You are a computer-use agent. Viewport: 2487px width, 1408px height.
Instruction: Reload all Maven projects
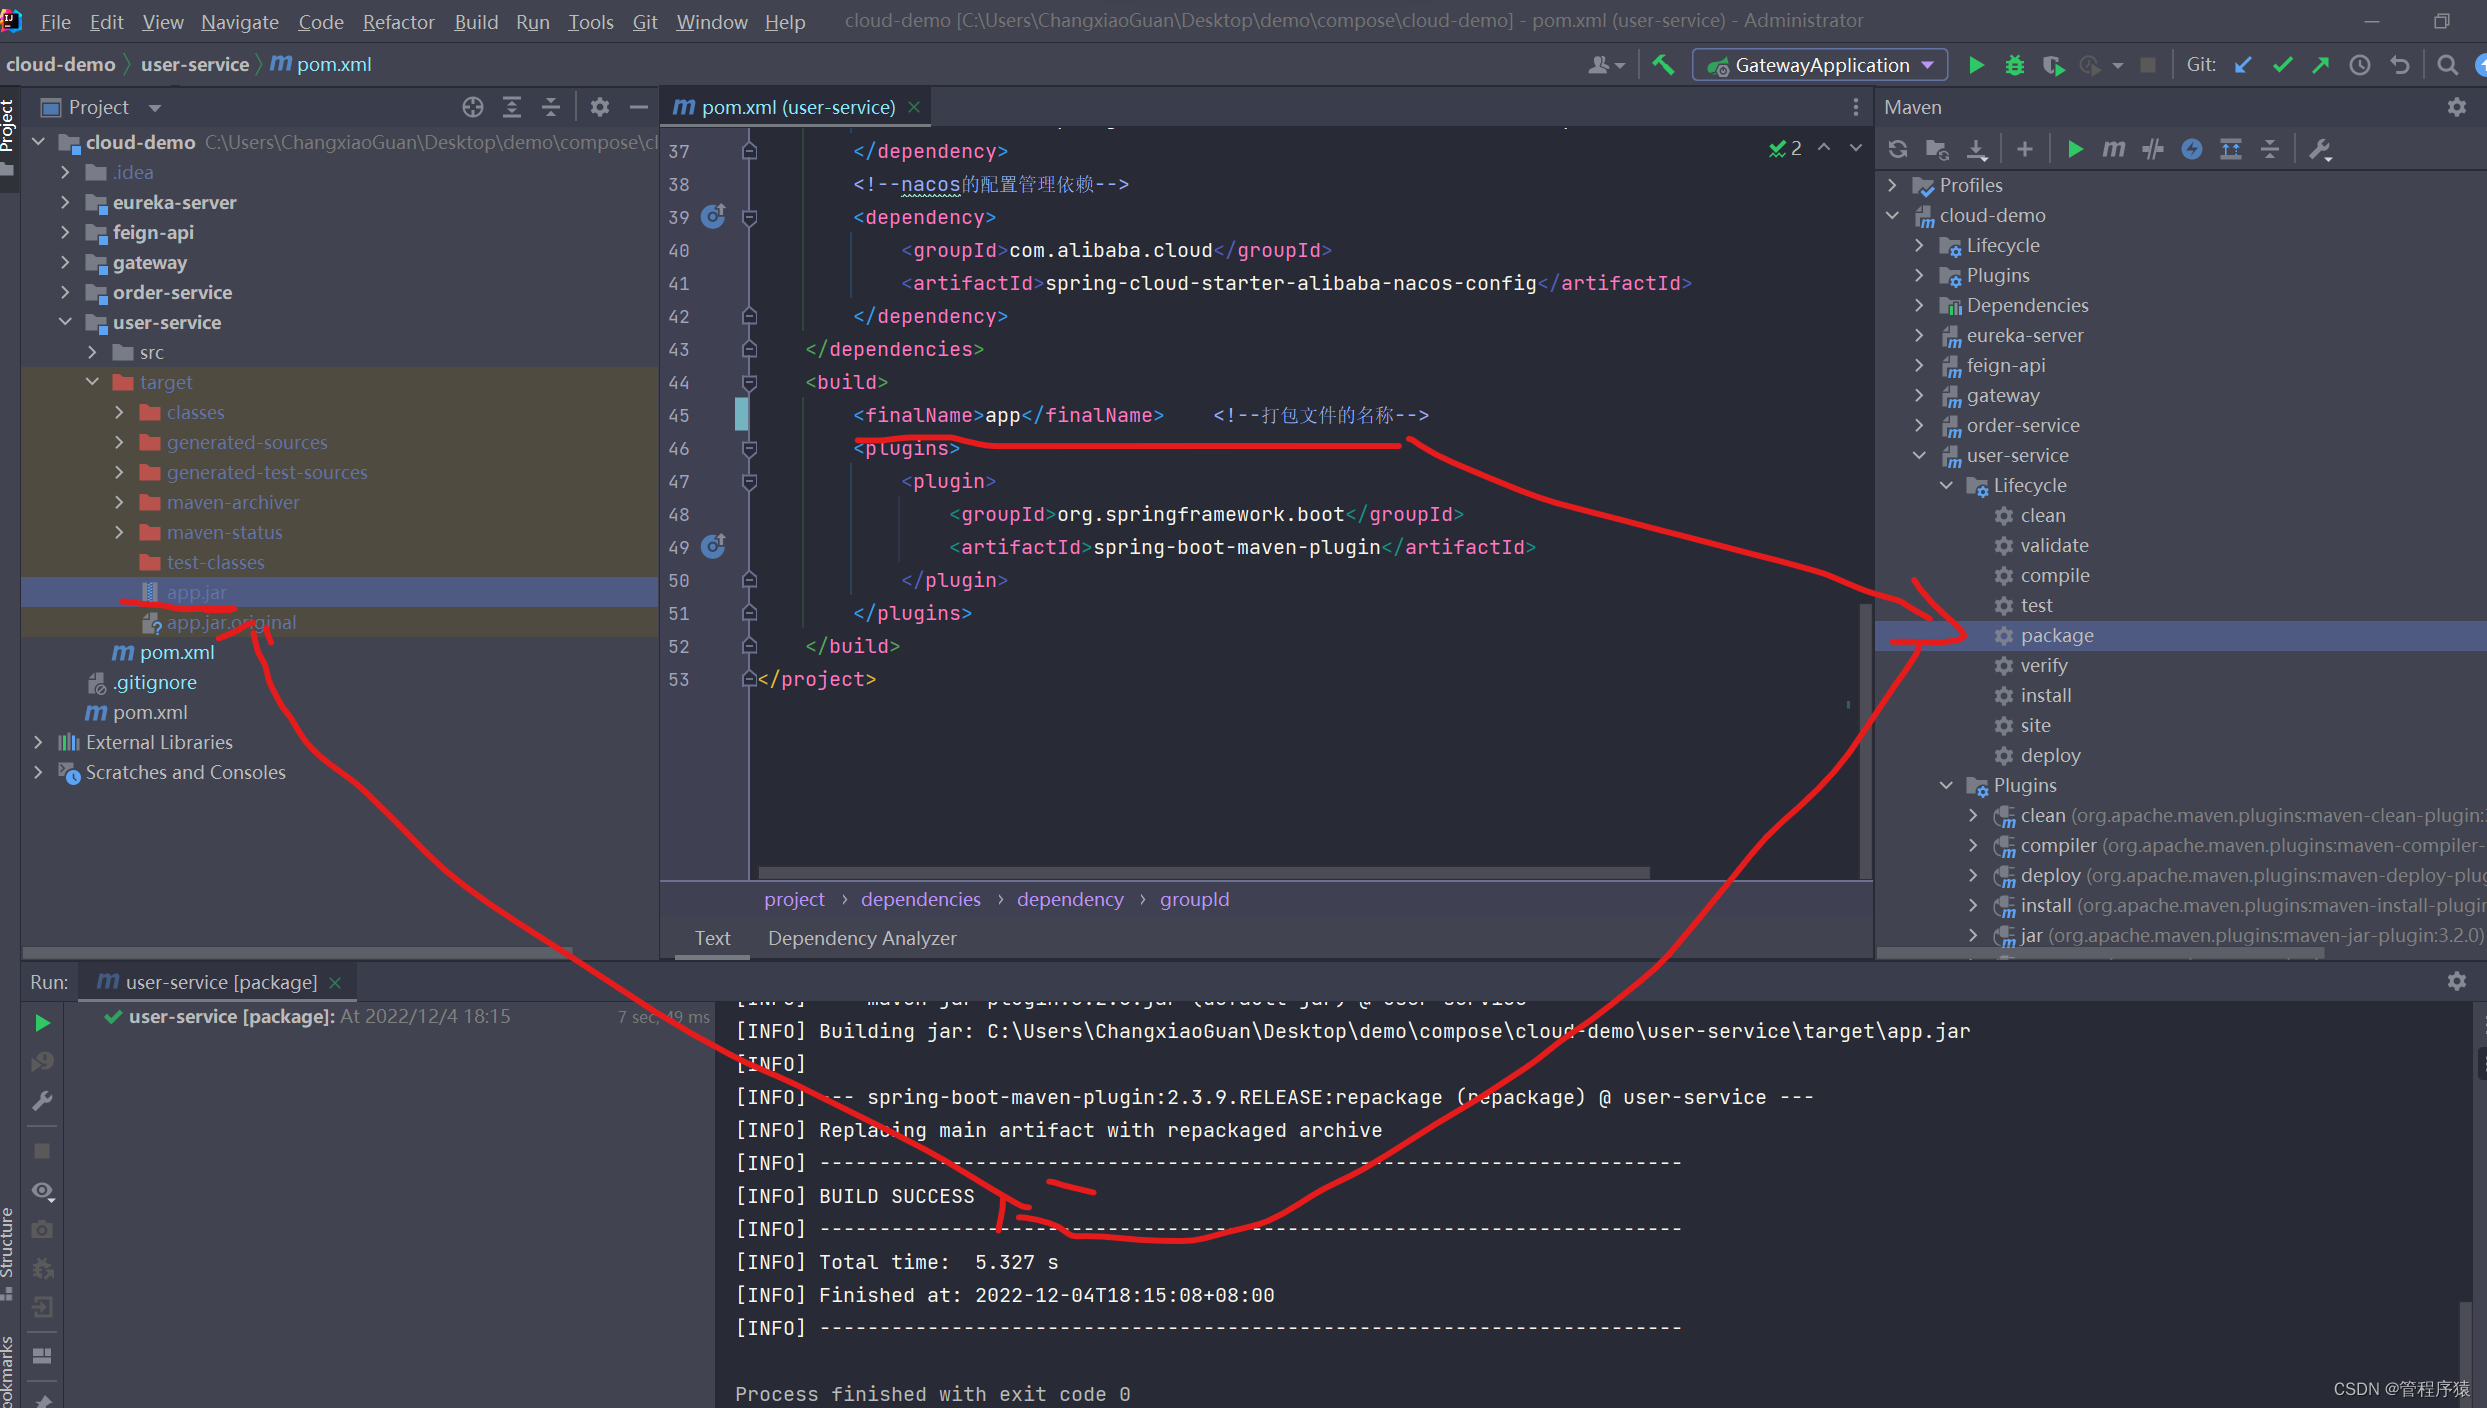point(1897,149)
